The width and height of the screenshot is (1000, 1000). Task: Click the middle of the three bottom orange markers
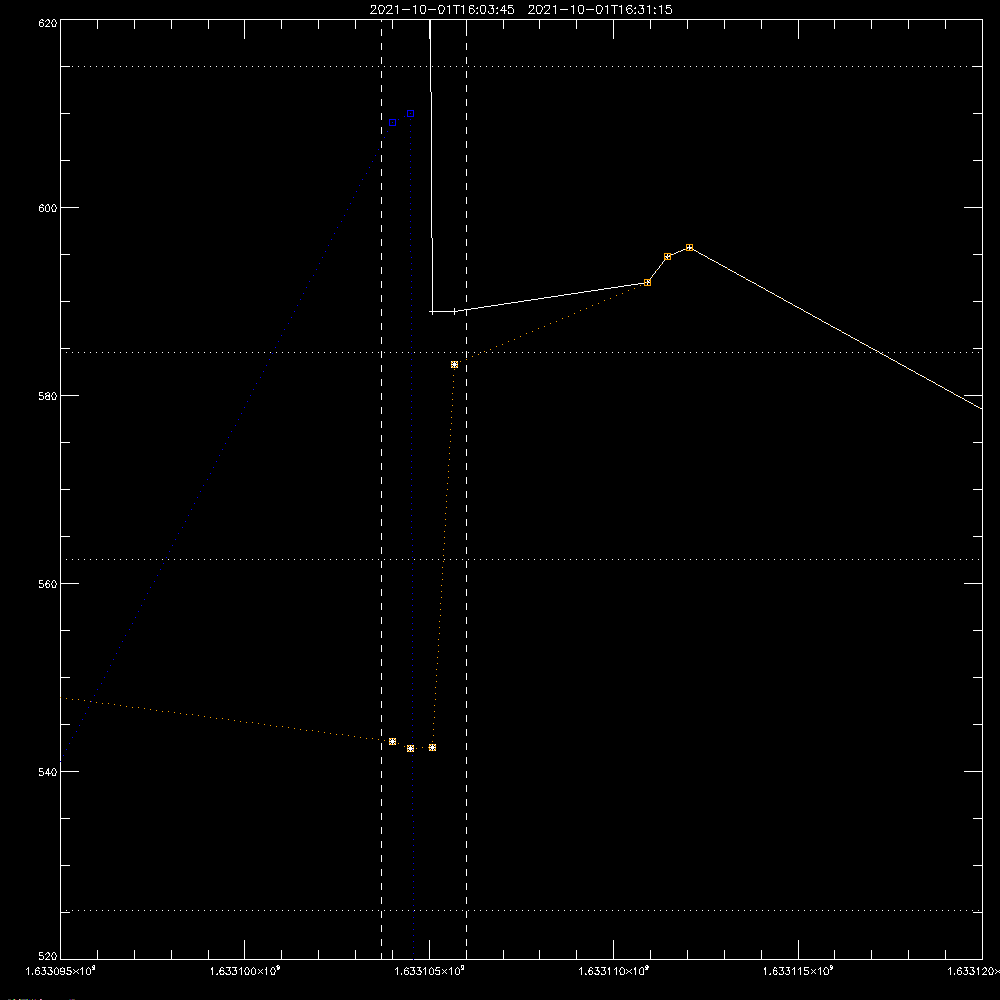point(411,749)
